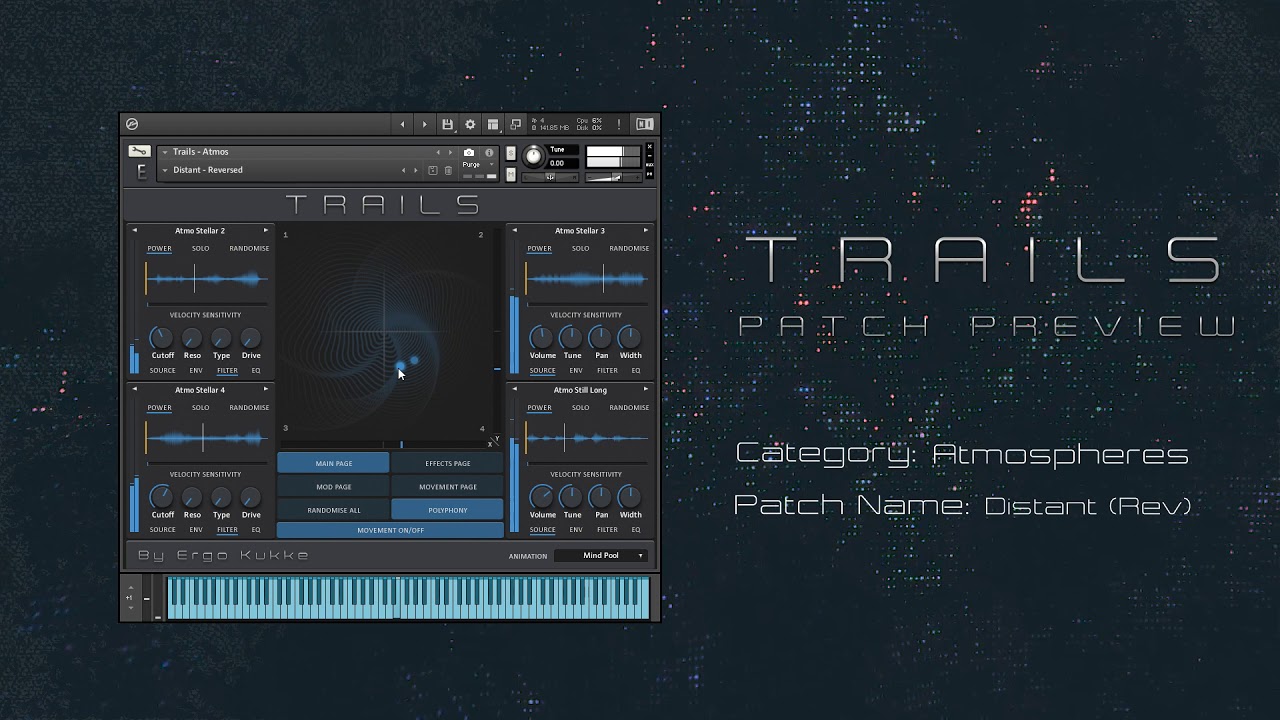1280x720 pixels.
Task: Click the instrument info icon
Action: pos(489,152)
